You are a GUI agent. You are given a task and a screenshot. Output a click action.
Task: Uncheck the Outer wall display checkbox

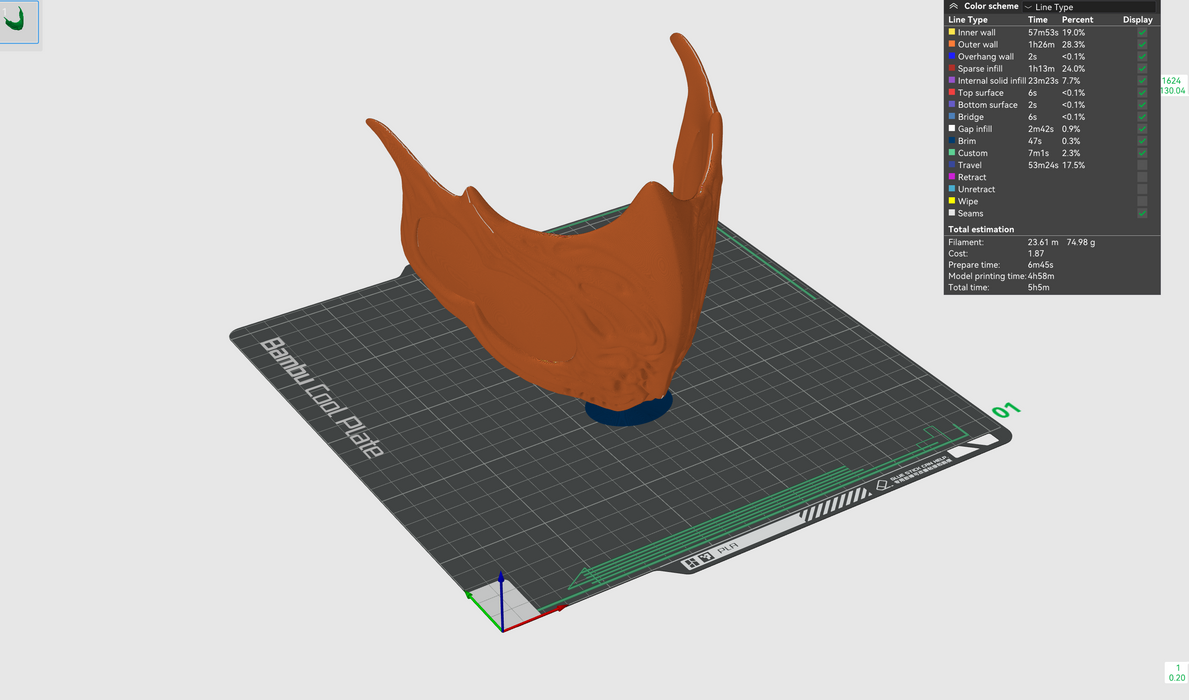click(x=1142, y=45)
